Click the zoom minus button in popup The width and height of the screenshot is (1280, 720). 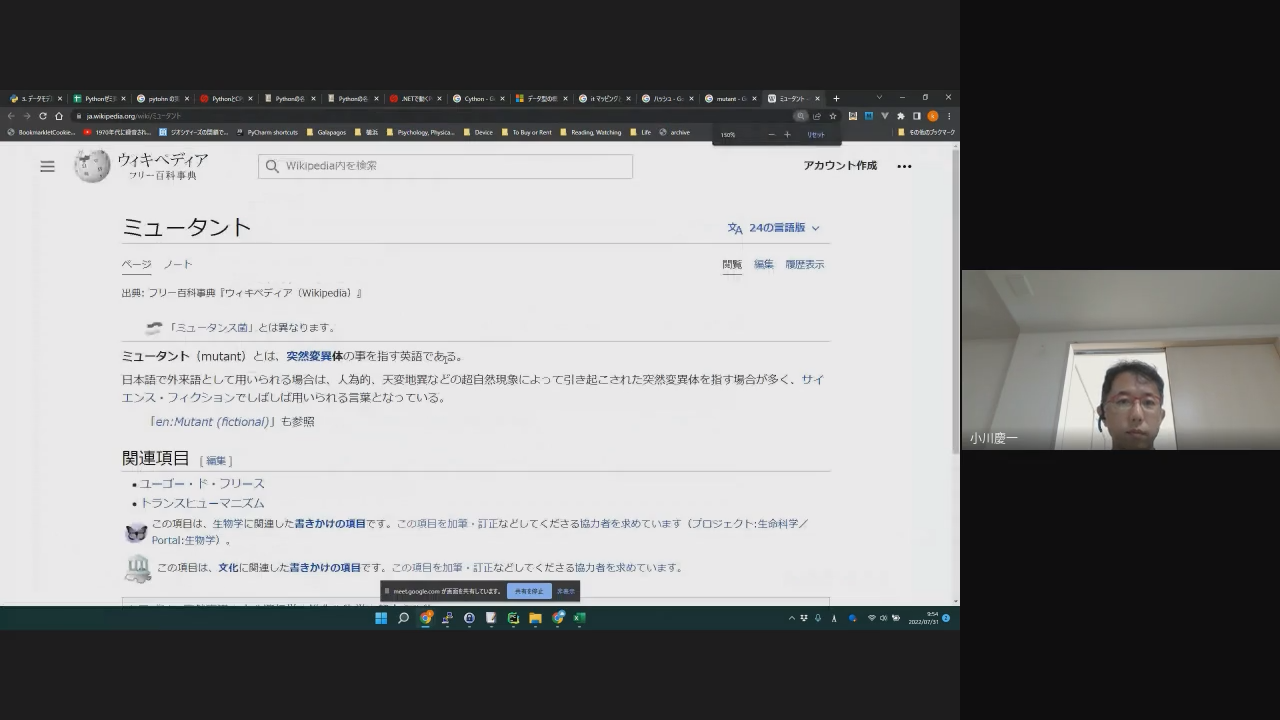click(x=771, y=134)
